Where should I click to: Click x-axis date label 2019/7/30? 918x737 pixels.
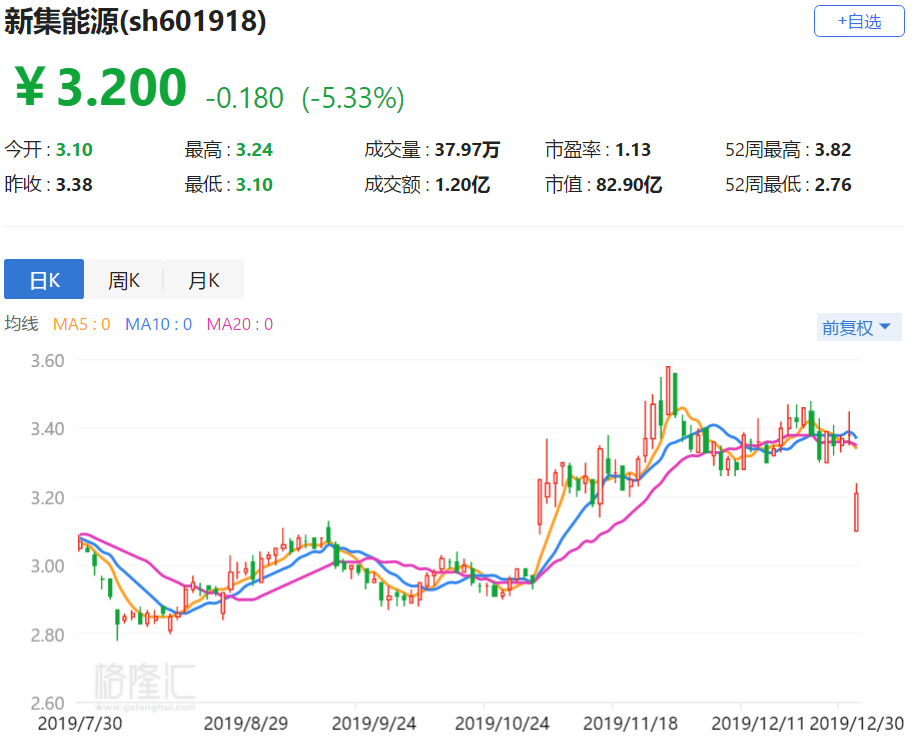pos(80,724)
